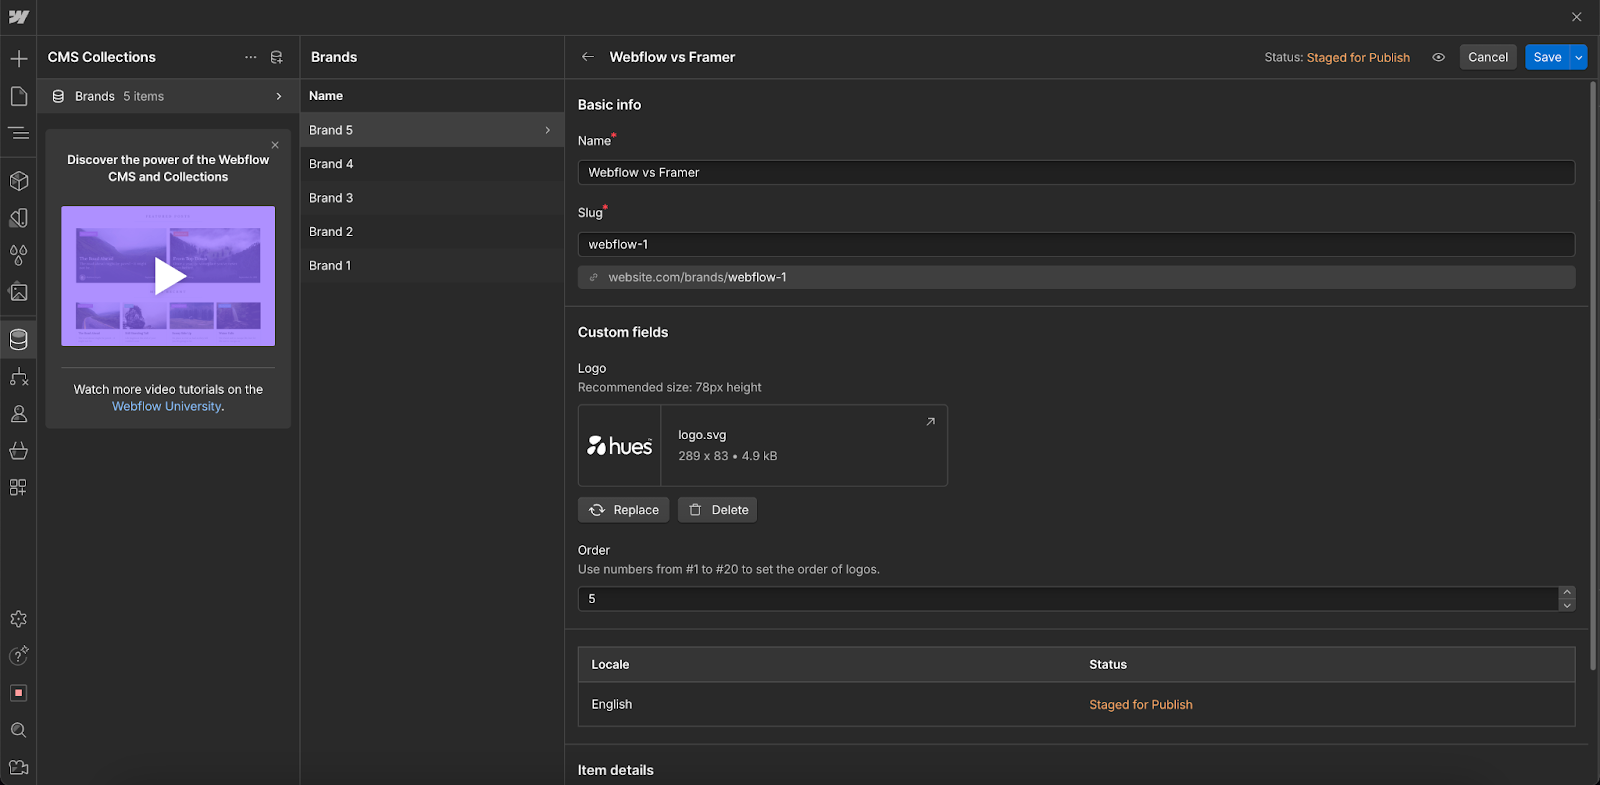This screenshot has width=1600, height=785.
Task: Select Brand 2 item
Action: pos(432,231)
